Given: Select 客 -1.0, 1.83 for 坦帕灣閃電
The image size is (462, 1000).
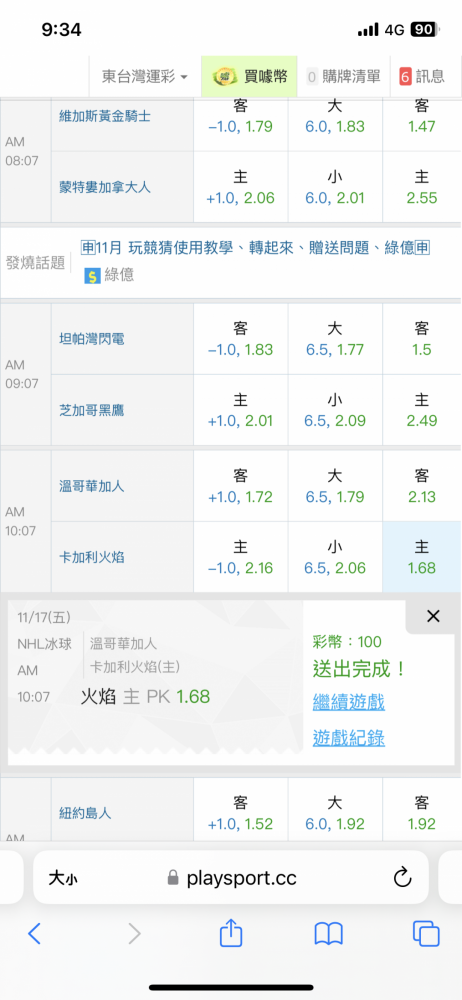Looking at the screenshot, I should 241,339.
